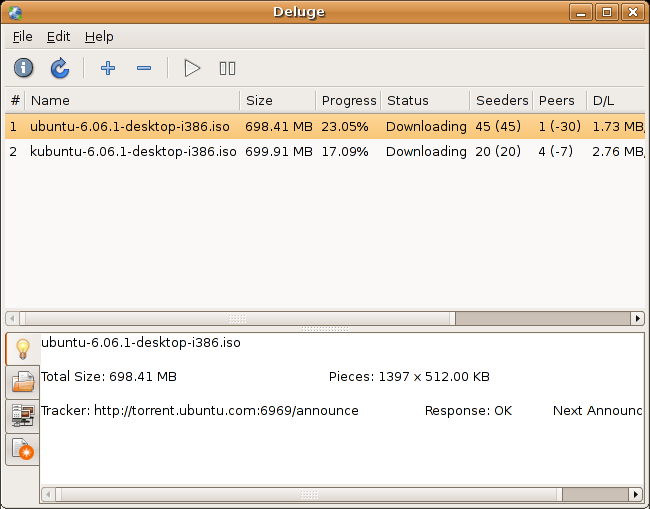Sort by Size column header

(278, 101)
